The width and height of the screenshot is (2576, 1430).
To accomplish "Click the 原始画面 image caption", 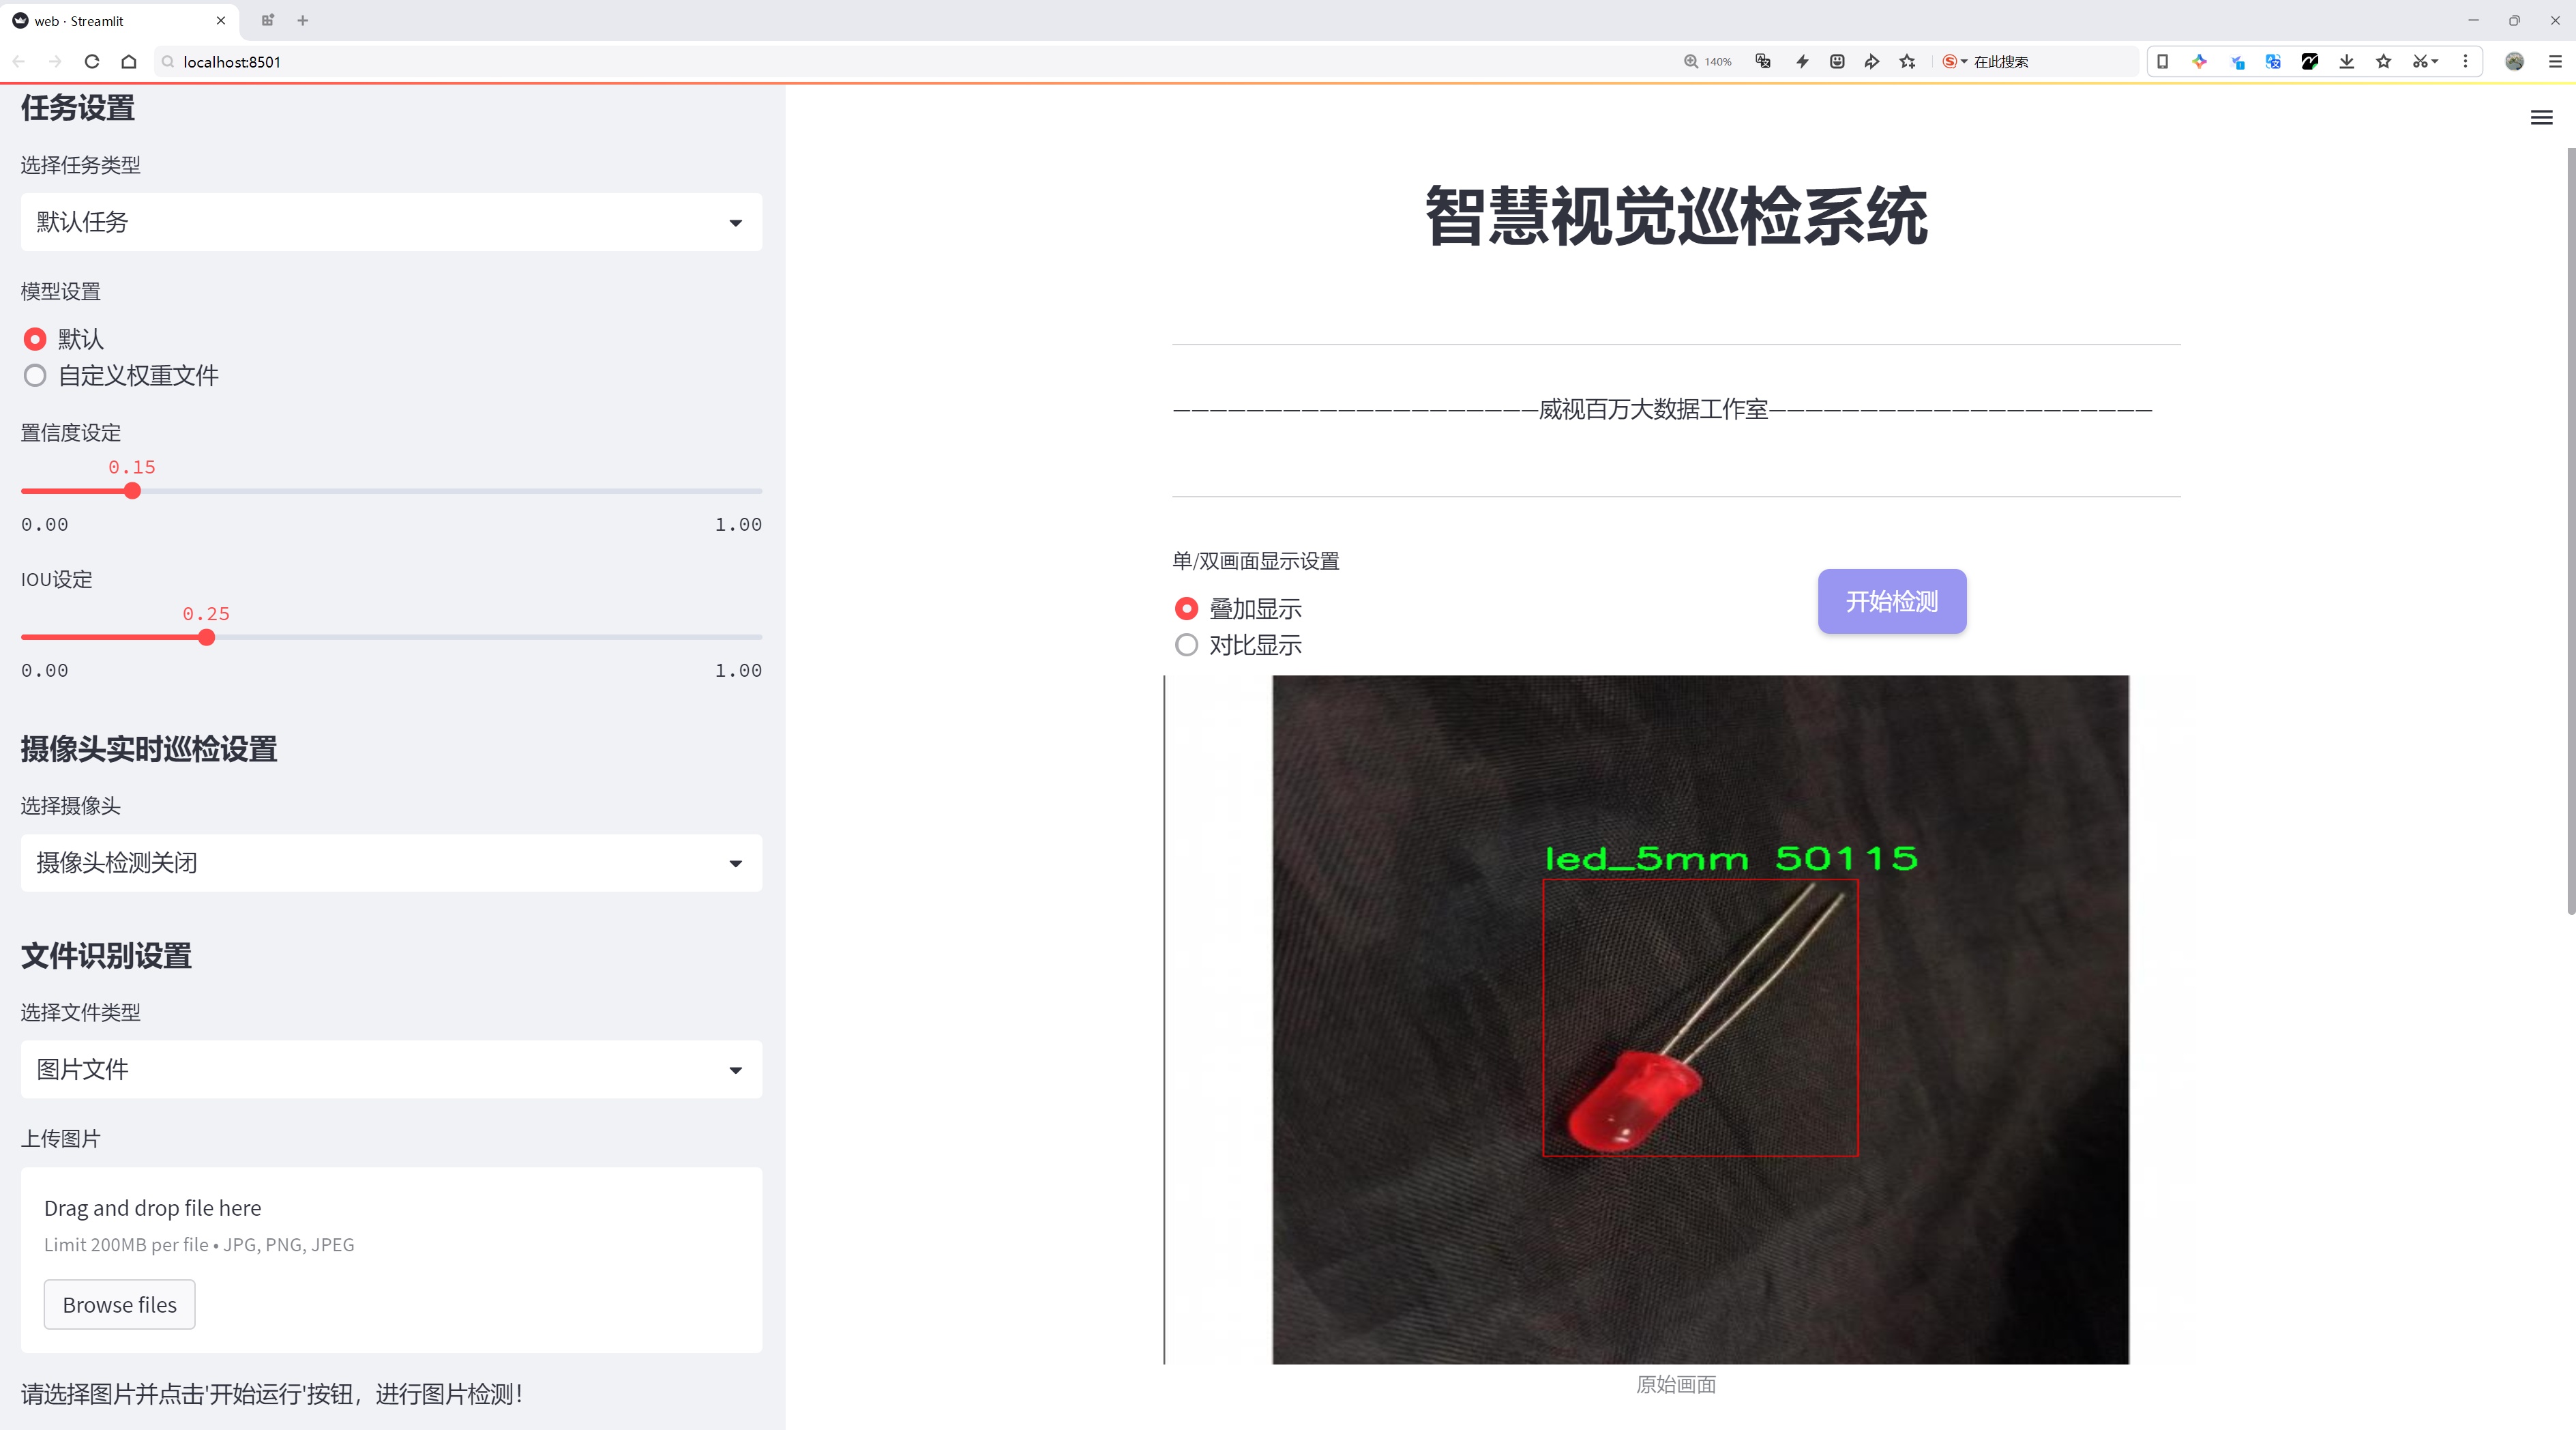I will click(1676, 1384).
